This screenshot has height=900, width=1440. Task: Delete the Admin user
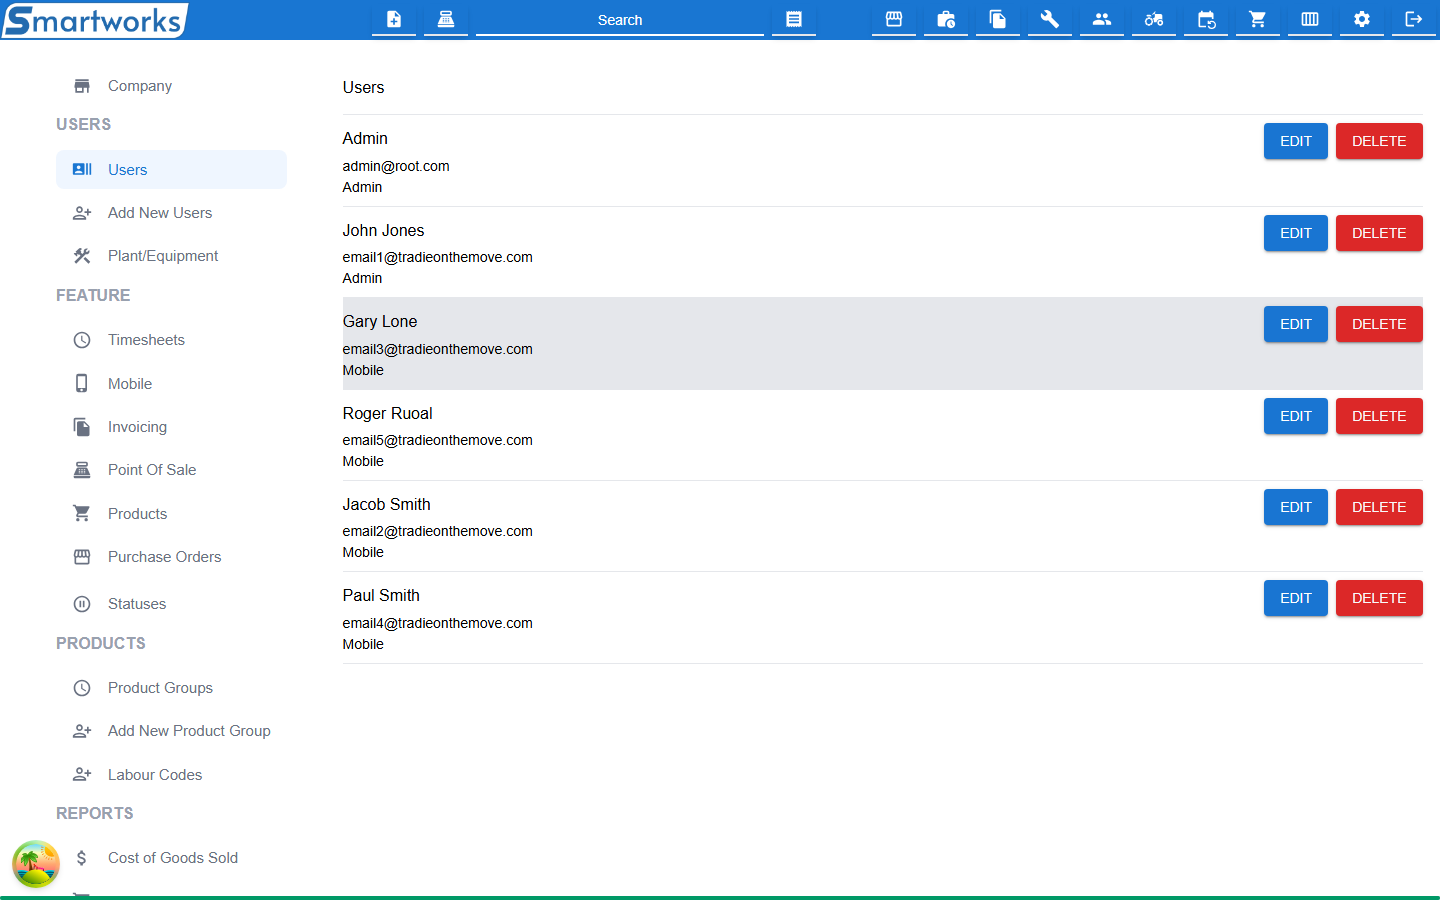(1379, 141)
